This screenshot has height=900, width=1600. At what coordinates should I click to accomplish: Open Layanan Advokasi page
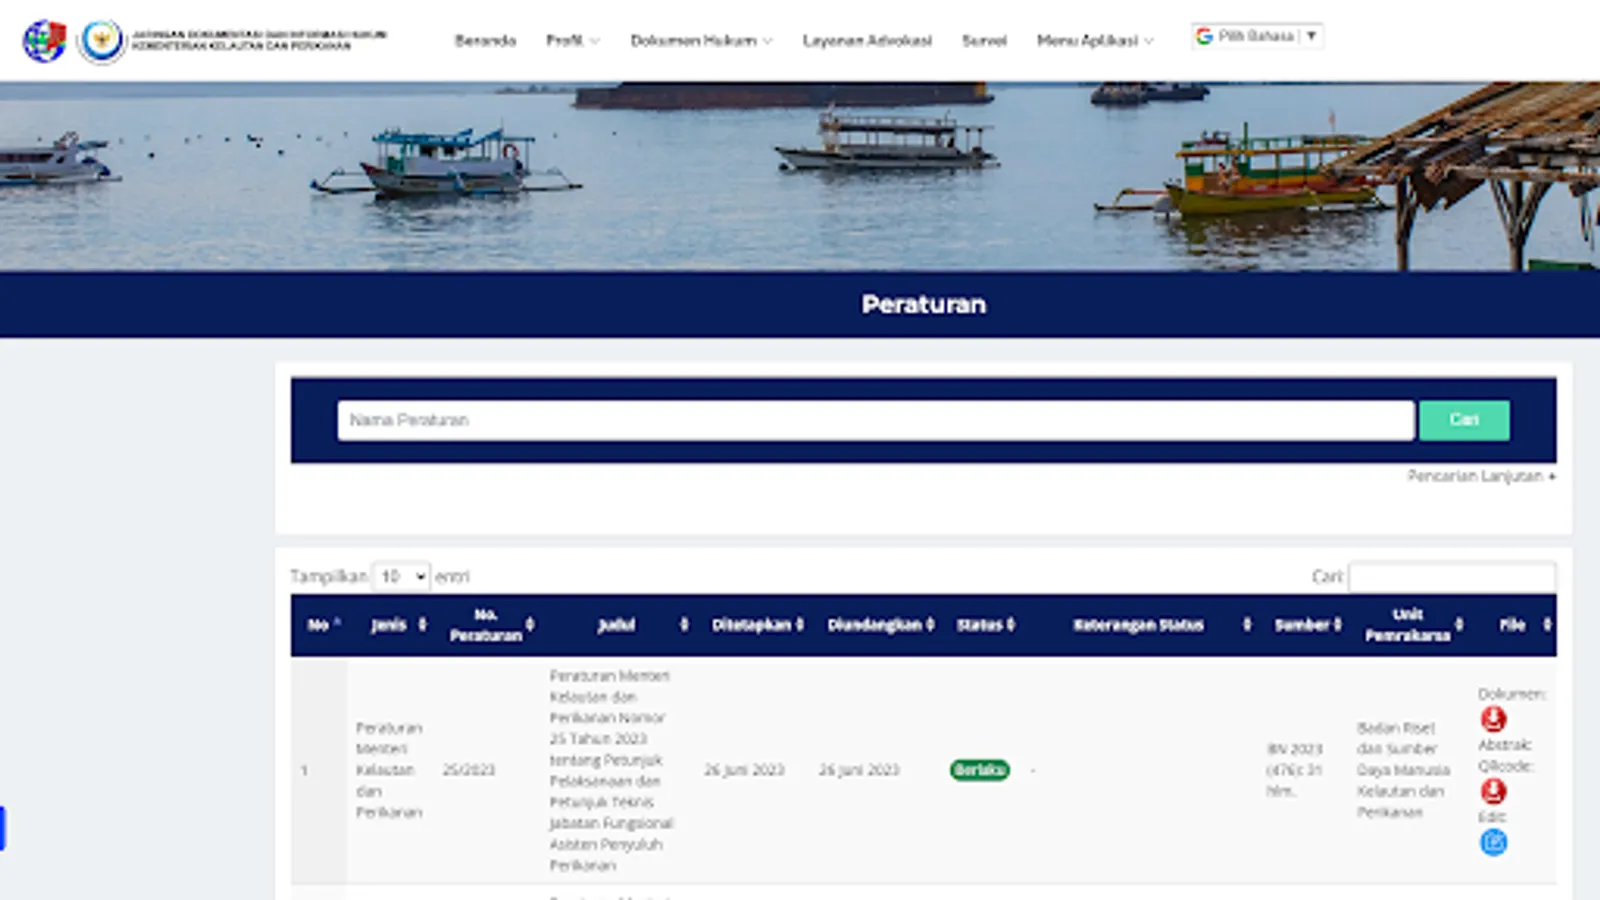tap(867, 41)
